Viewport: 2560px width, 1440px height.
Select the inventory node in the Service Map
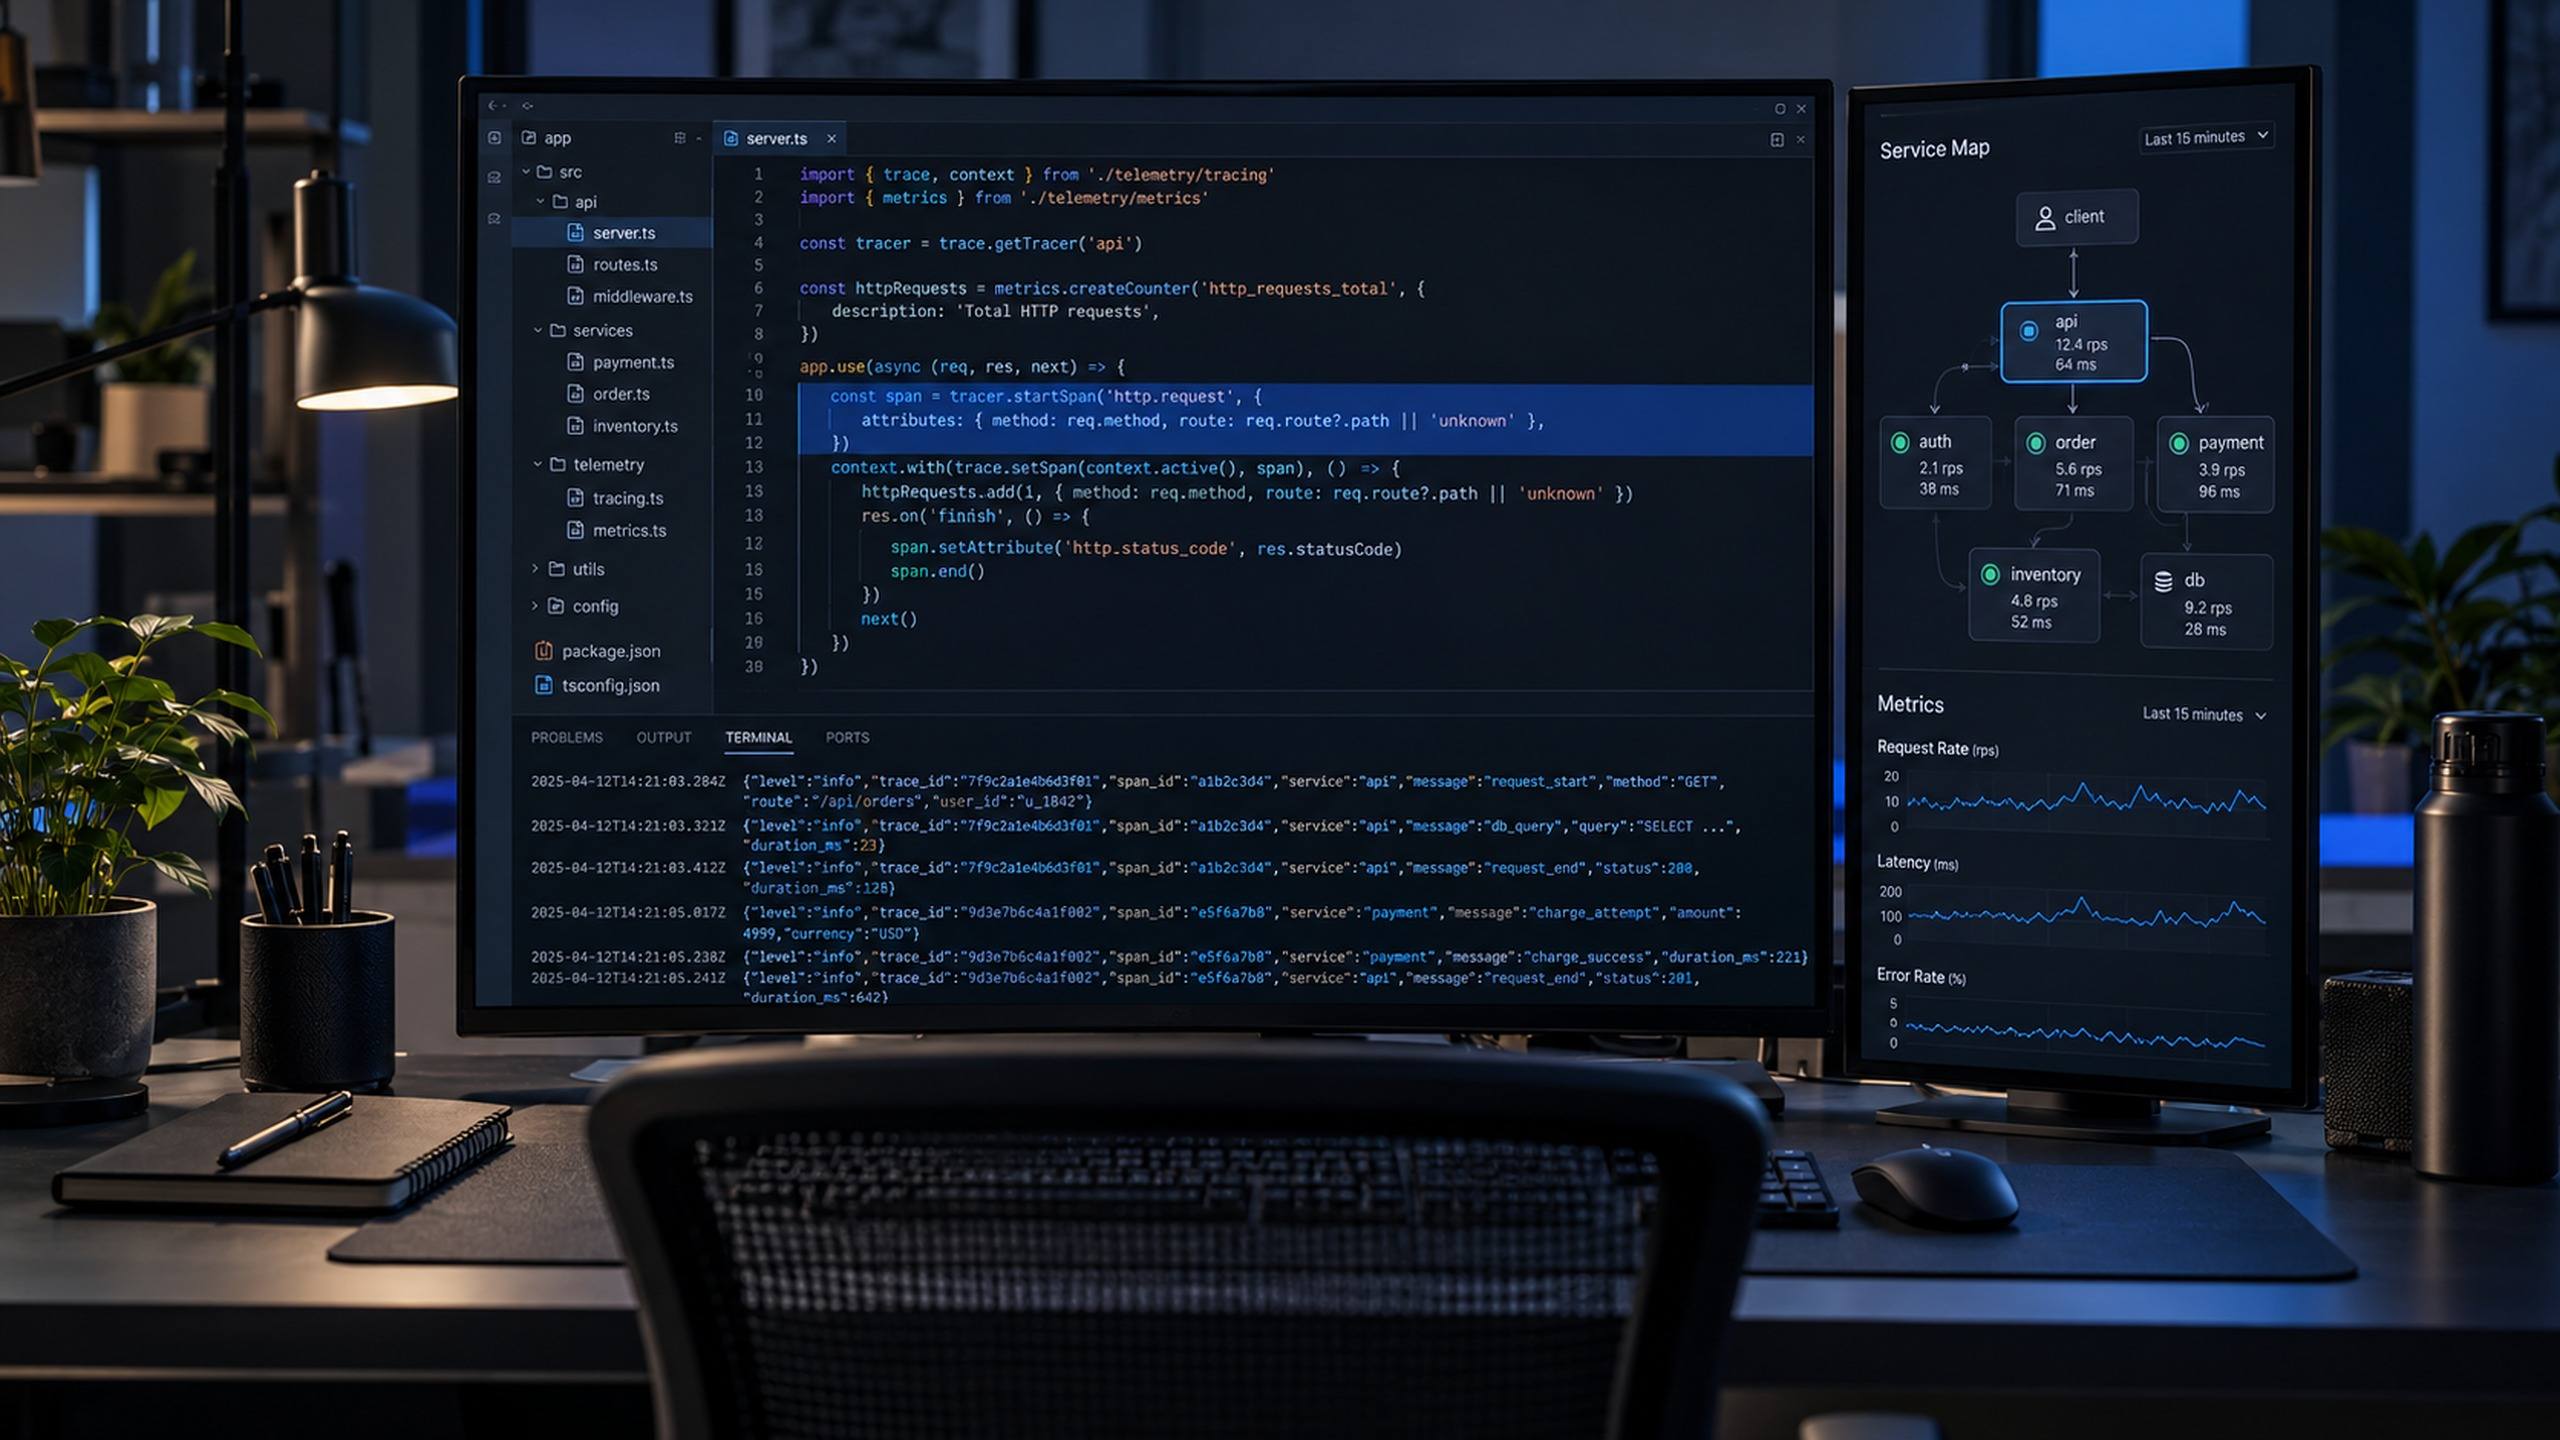2034,596
